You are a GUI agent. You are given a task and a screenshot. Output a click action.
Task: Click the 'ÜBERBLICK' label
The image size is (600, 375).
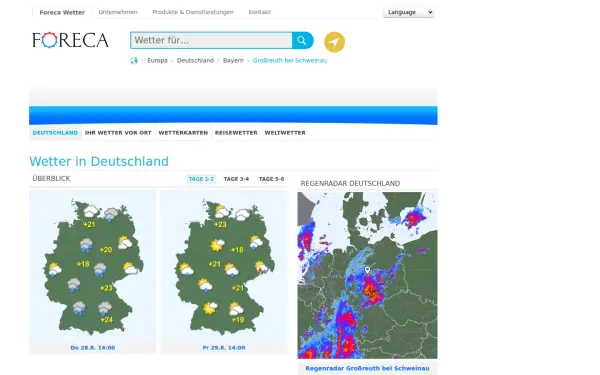51,179
